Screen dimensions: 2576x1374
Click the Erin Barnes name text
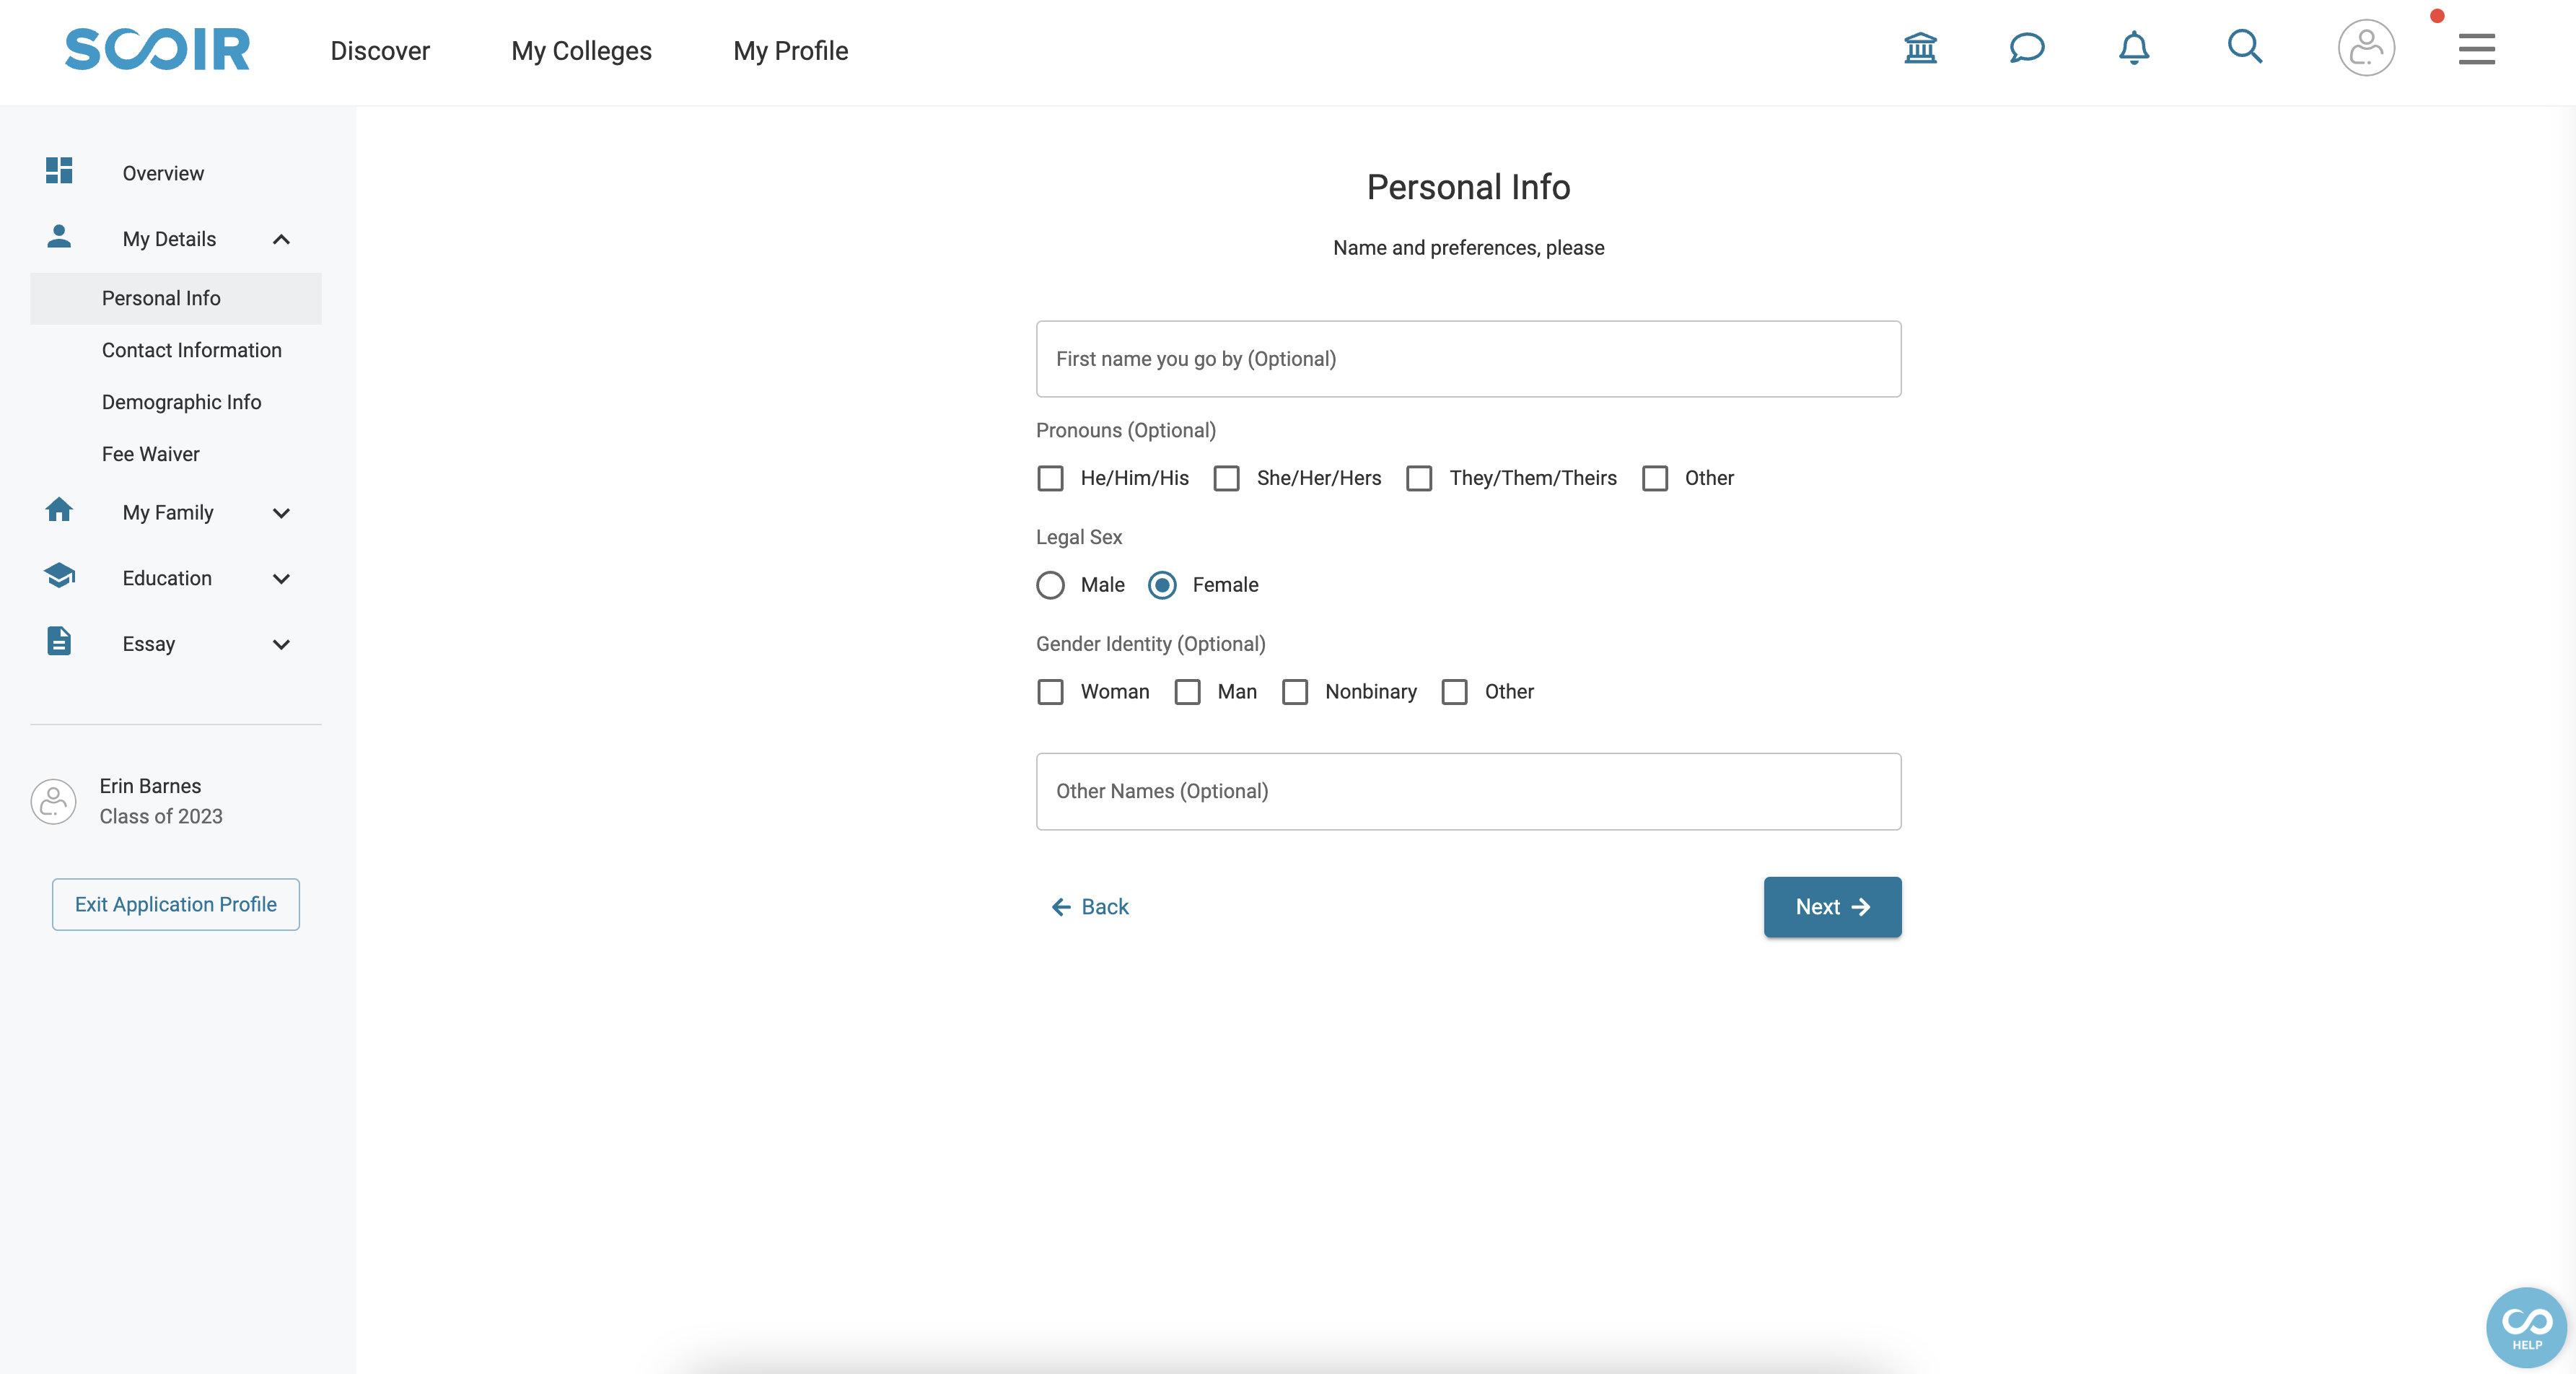[150, 786]
